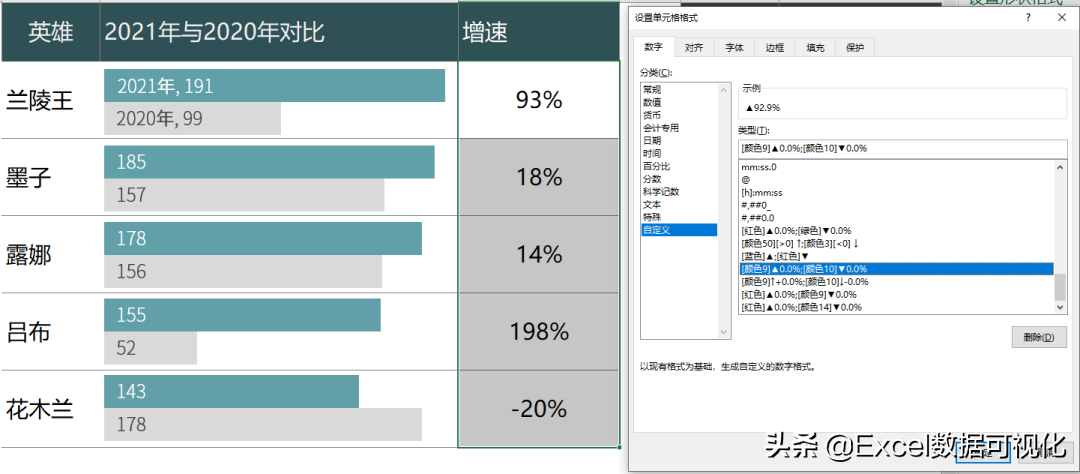The height and width of the screenshot is (474, 1080).
Task: Click the dialog help question mark
Action: click(1028, 19)
